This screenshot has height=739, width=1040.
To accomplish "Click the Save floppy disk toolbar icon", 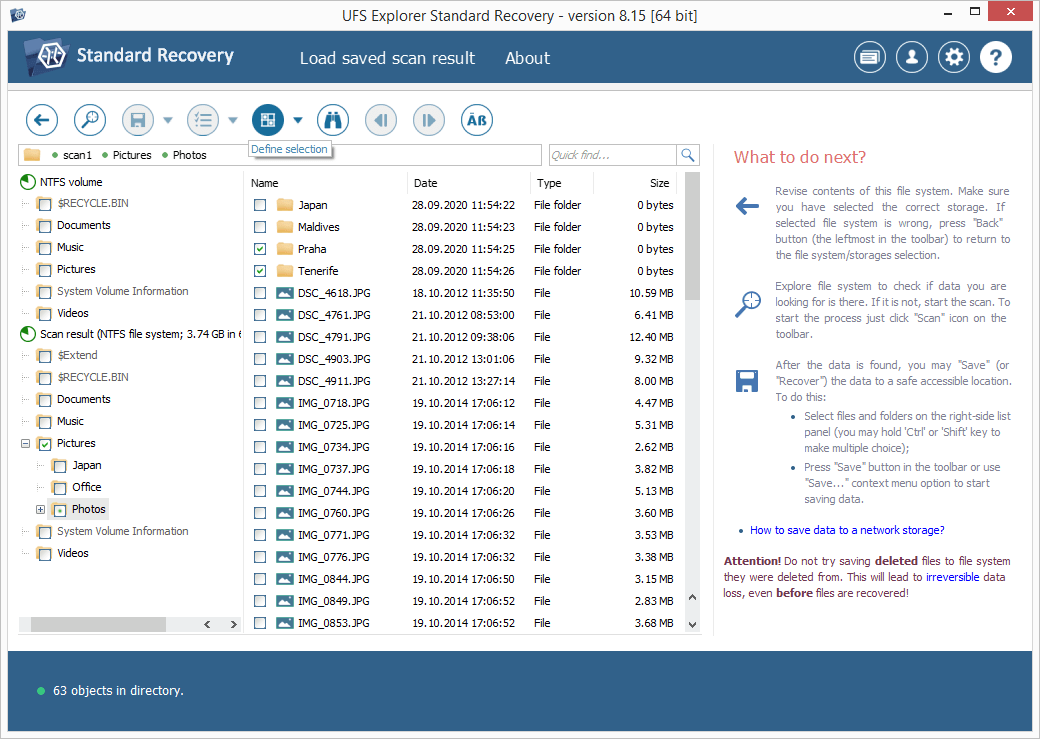I will pos(138,120).
